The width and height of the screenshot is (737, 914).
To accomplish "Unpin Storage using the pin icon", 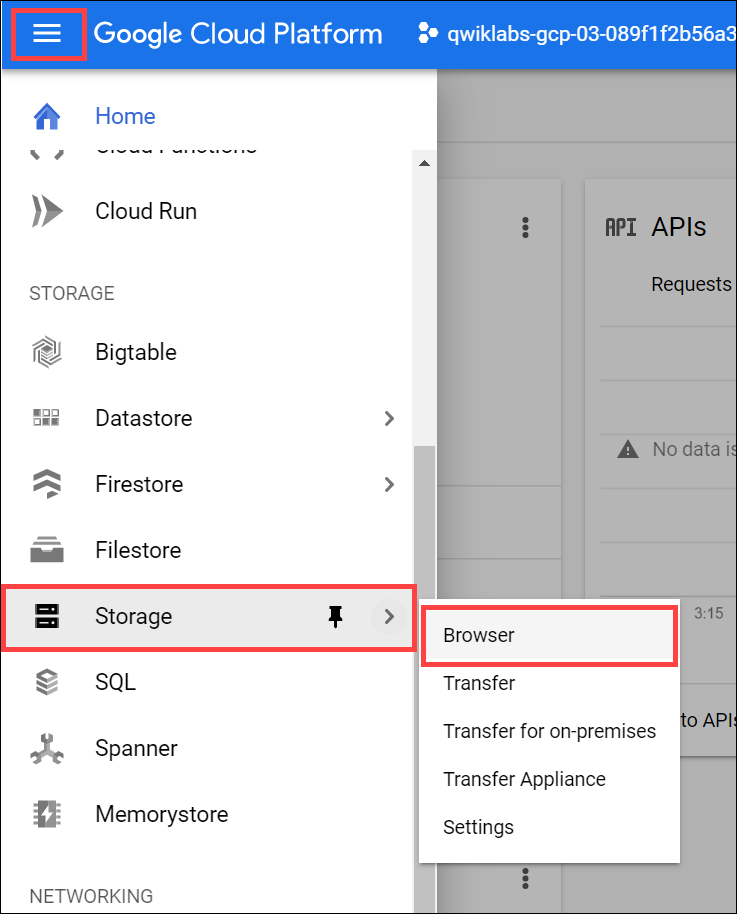I will (335, 616).
